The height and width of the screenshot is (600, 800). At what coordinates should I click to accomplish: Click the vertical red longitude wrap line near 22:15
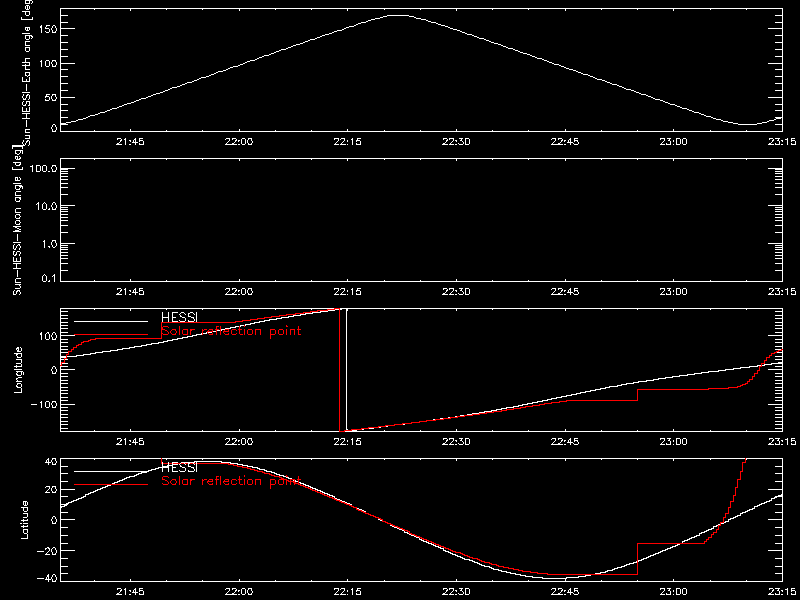(340, 370)
